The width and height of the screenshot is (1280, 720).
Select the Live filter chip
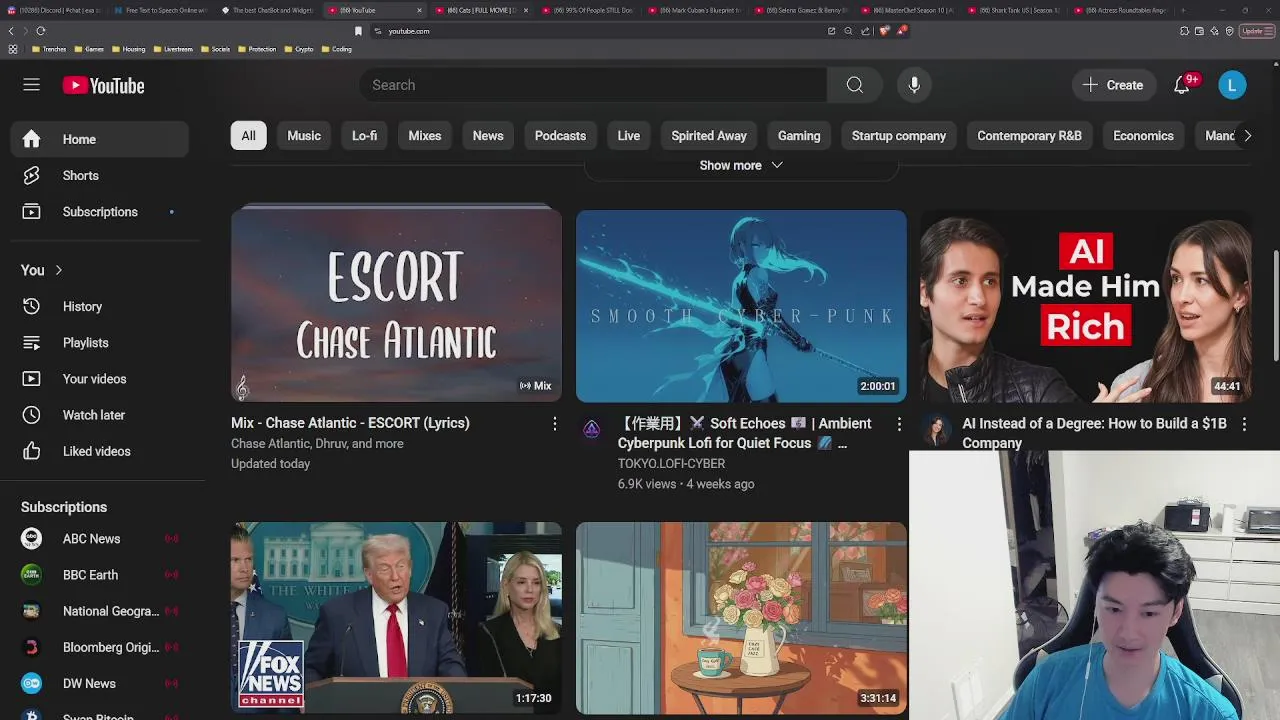pos(628,135)
